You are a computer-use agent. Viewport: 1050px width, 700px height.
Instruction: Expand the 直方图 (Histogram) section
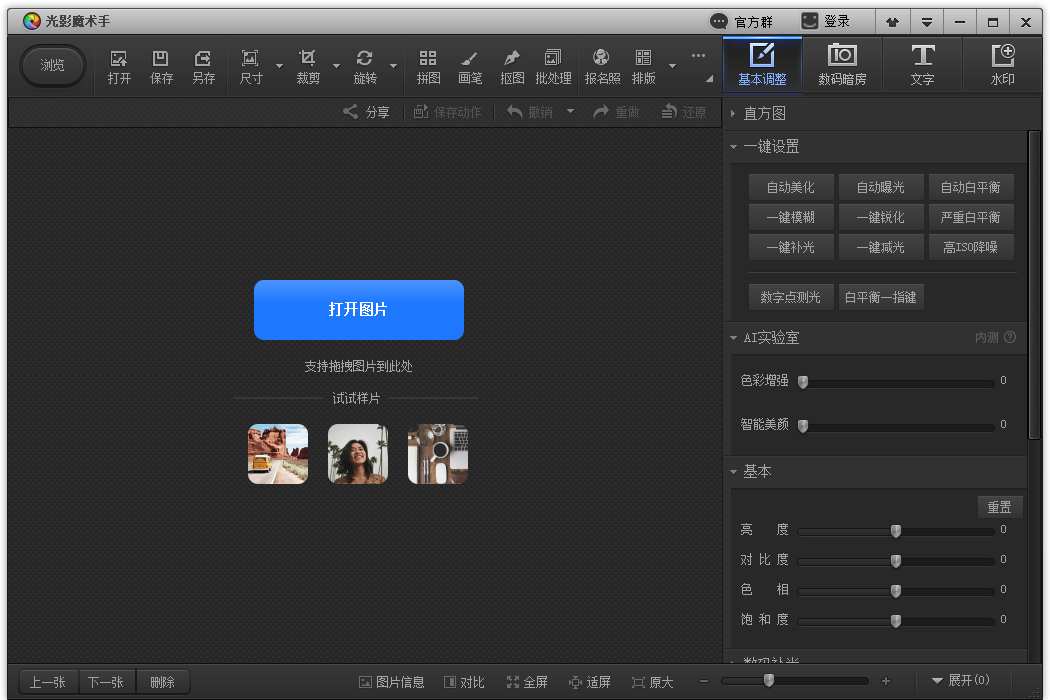coord(764,114)
